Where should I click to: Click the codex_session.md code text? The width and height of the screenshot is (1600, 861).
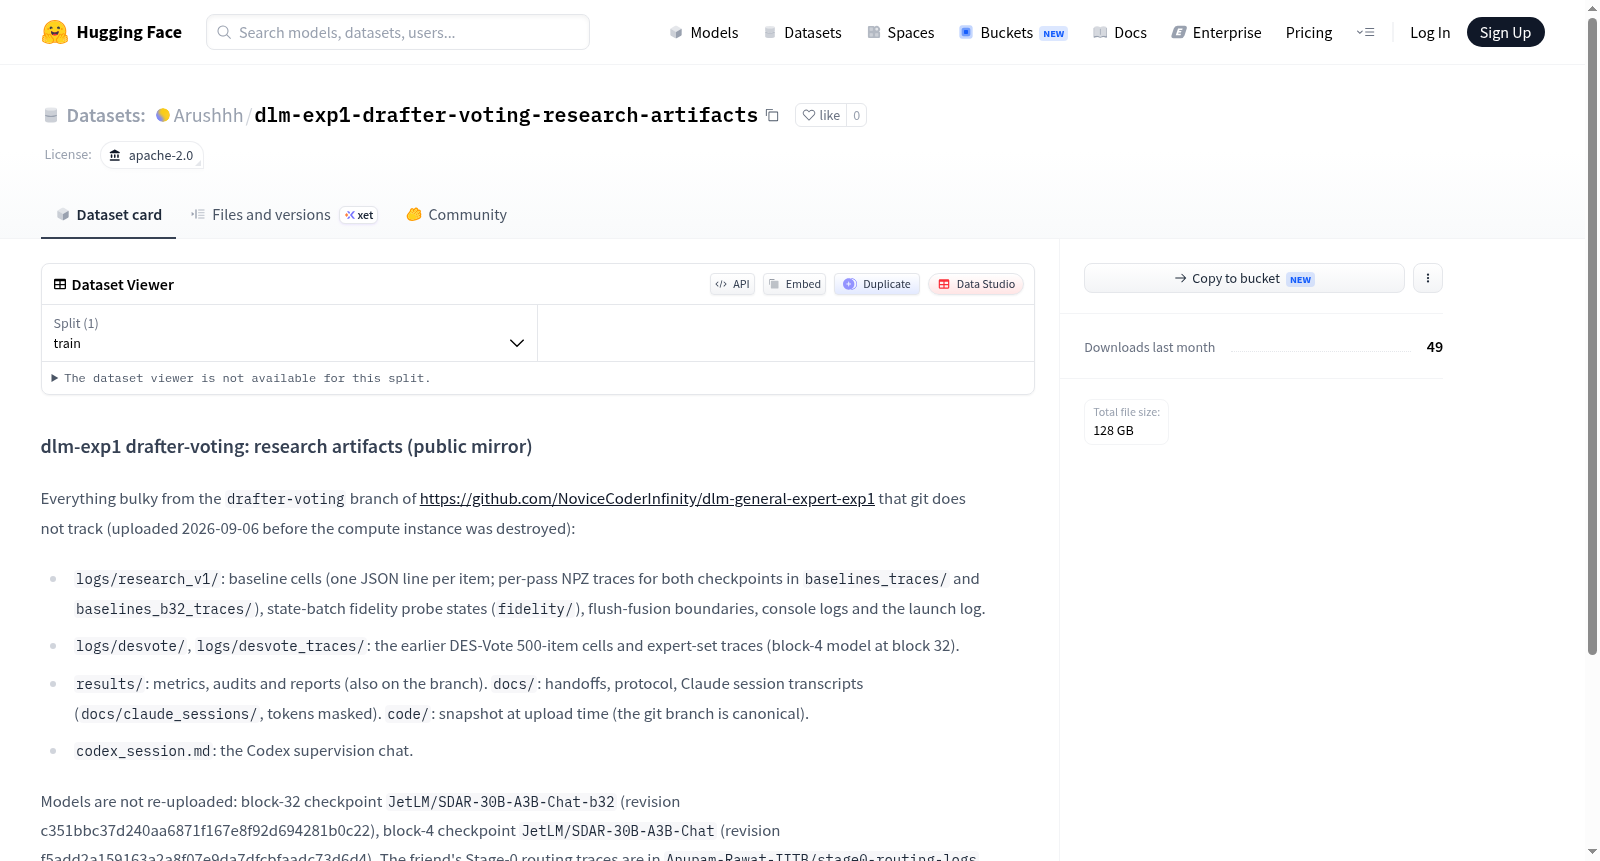[x=143, y=751]
